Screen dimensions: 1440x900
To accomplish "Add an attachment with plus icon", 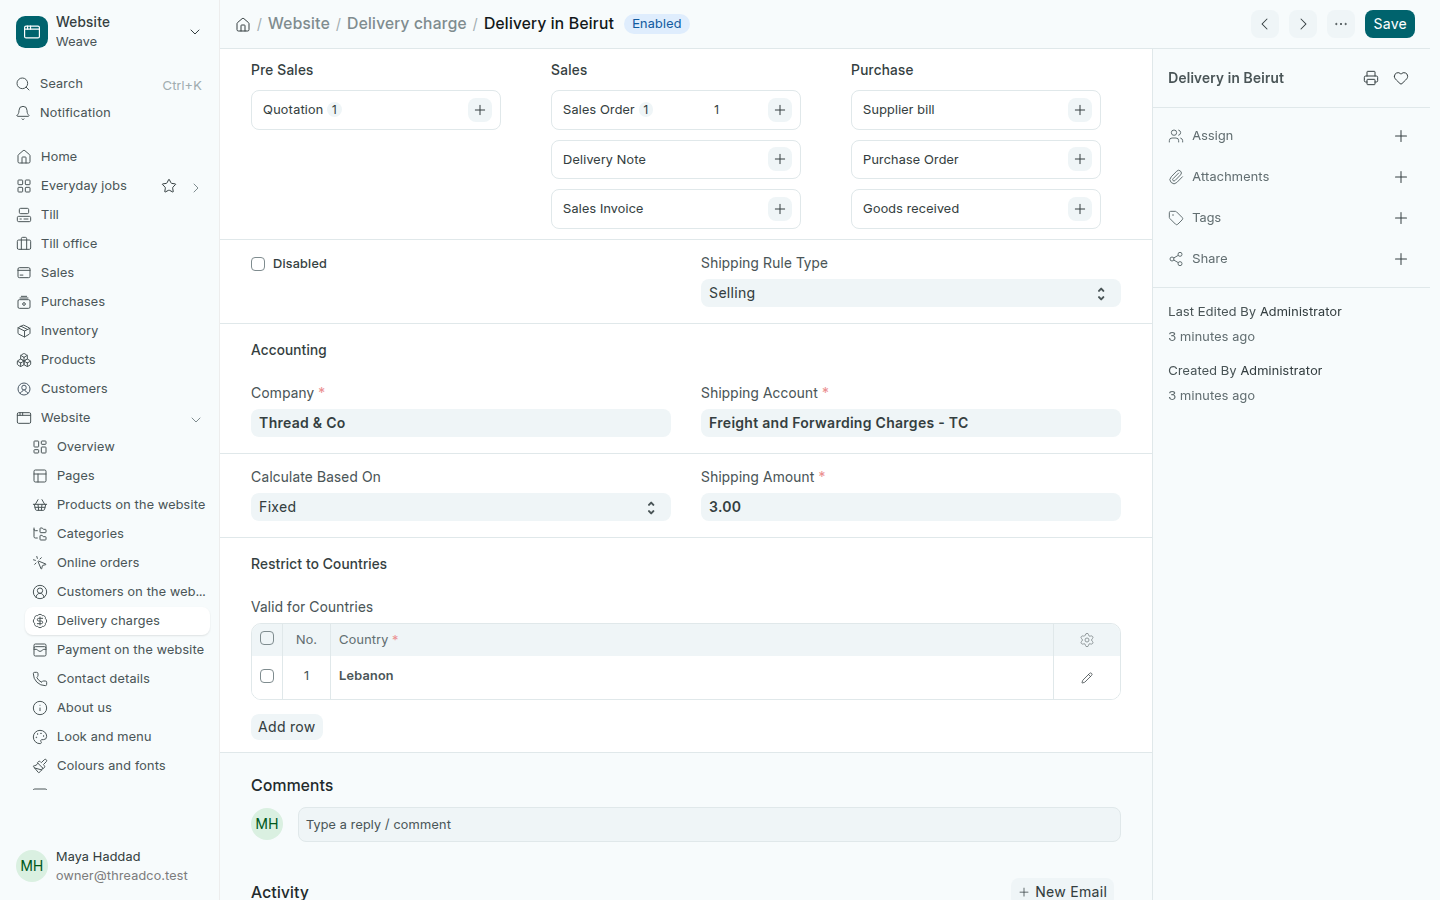I will pyautogui.click(x=1401, y=177).
